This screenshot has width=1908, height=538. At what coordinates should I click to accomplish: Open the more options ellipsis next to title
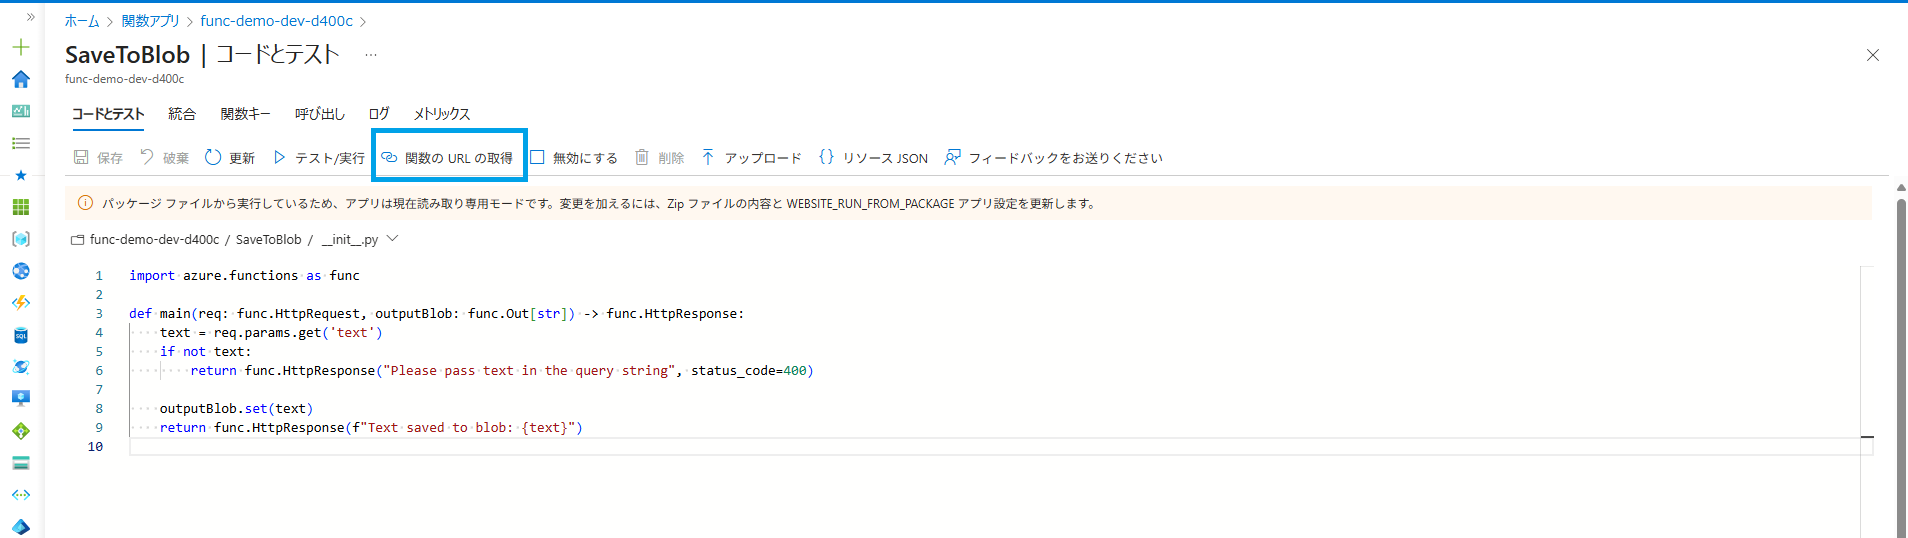(371, 55)
